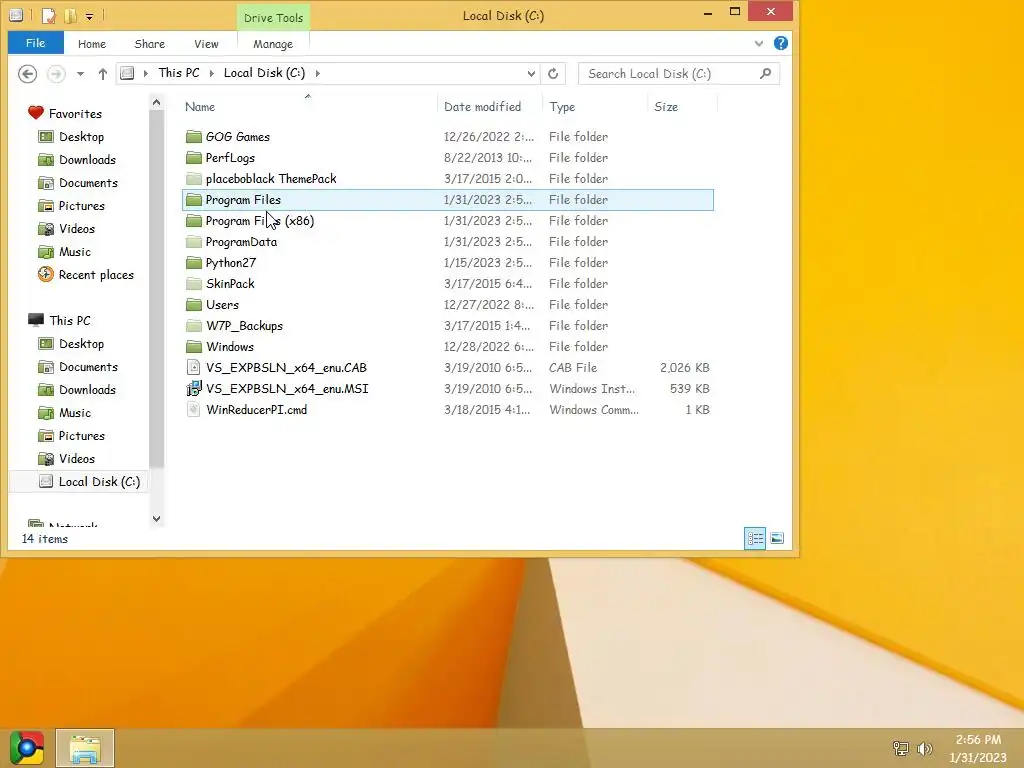The height and width of the screenshot is (768, 1024).
Task: Click Properties icon in quick access toolbar
Action: tap(49, 14)
